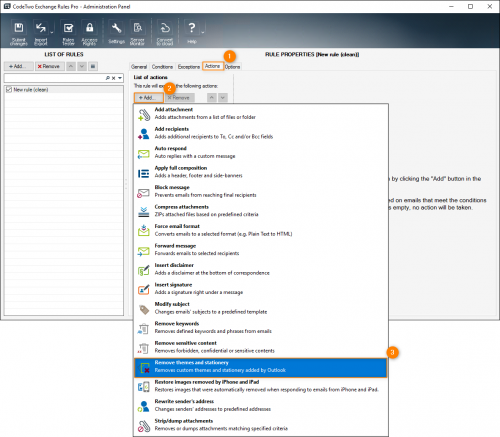Switch to the Options tab
500x437 pixels.
click(232, 67)
